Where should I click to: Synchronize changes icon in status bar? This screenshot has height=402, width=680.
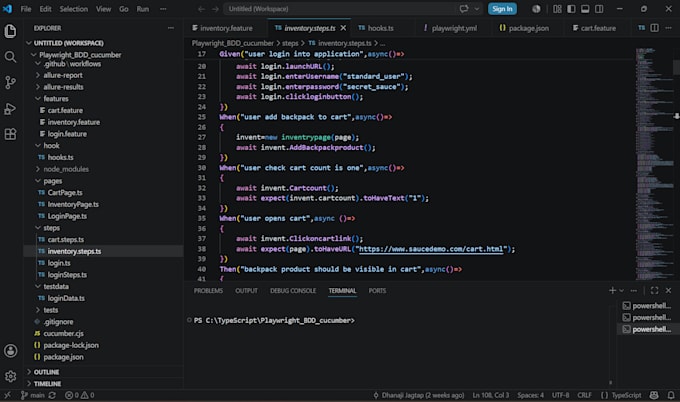52,395
